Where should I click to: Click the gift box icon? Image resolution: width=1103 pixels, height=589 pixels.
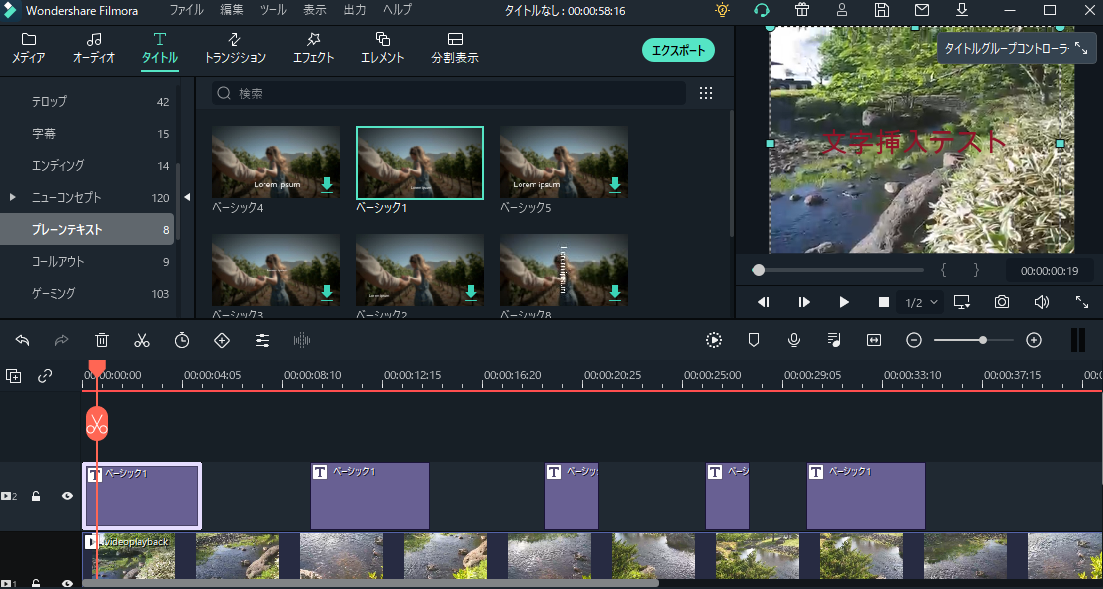pos(801,10)
